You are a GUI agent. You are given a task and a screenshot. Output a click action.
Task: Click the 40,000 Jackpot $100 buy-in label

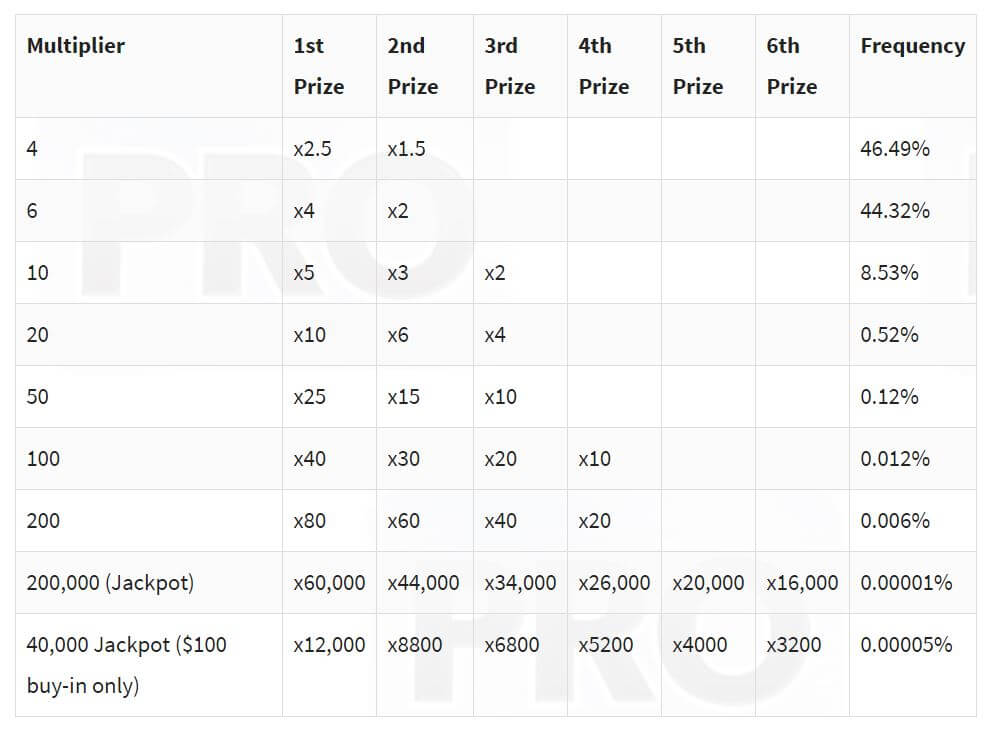tap(127, 665)
